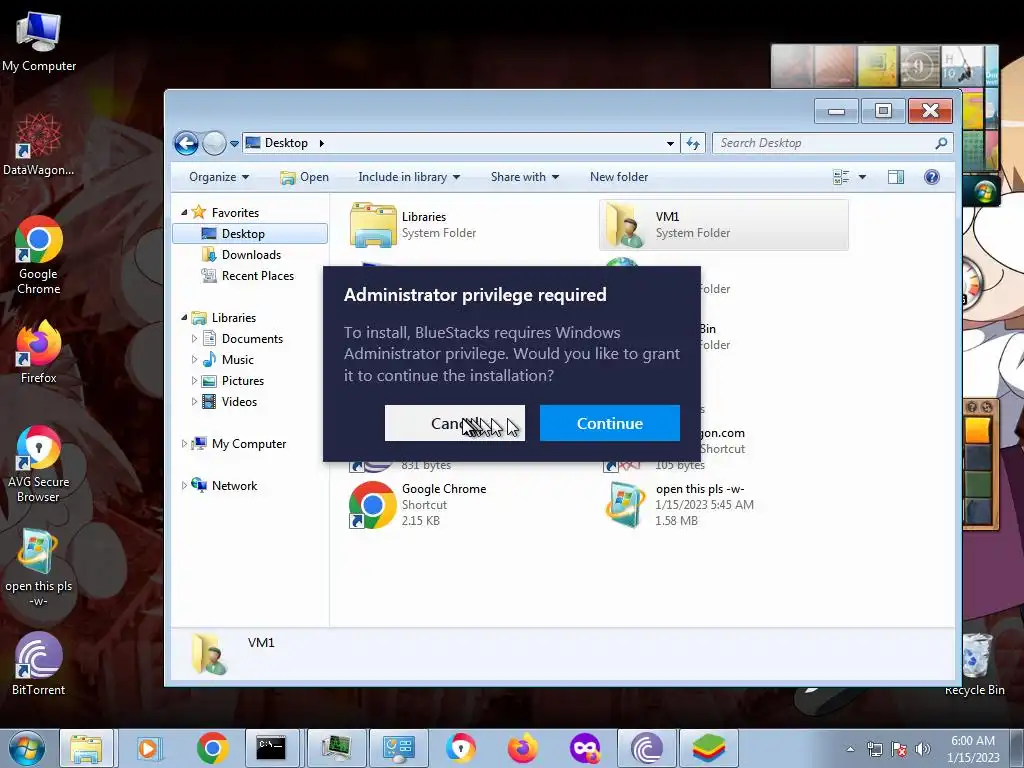Open Explorer help icon
Image resolution: width=1024 pixels, height=768 pixels.
pos(932,177)
